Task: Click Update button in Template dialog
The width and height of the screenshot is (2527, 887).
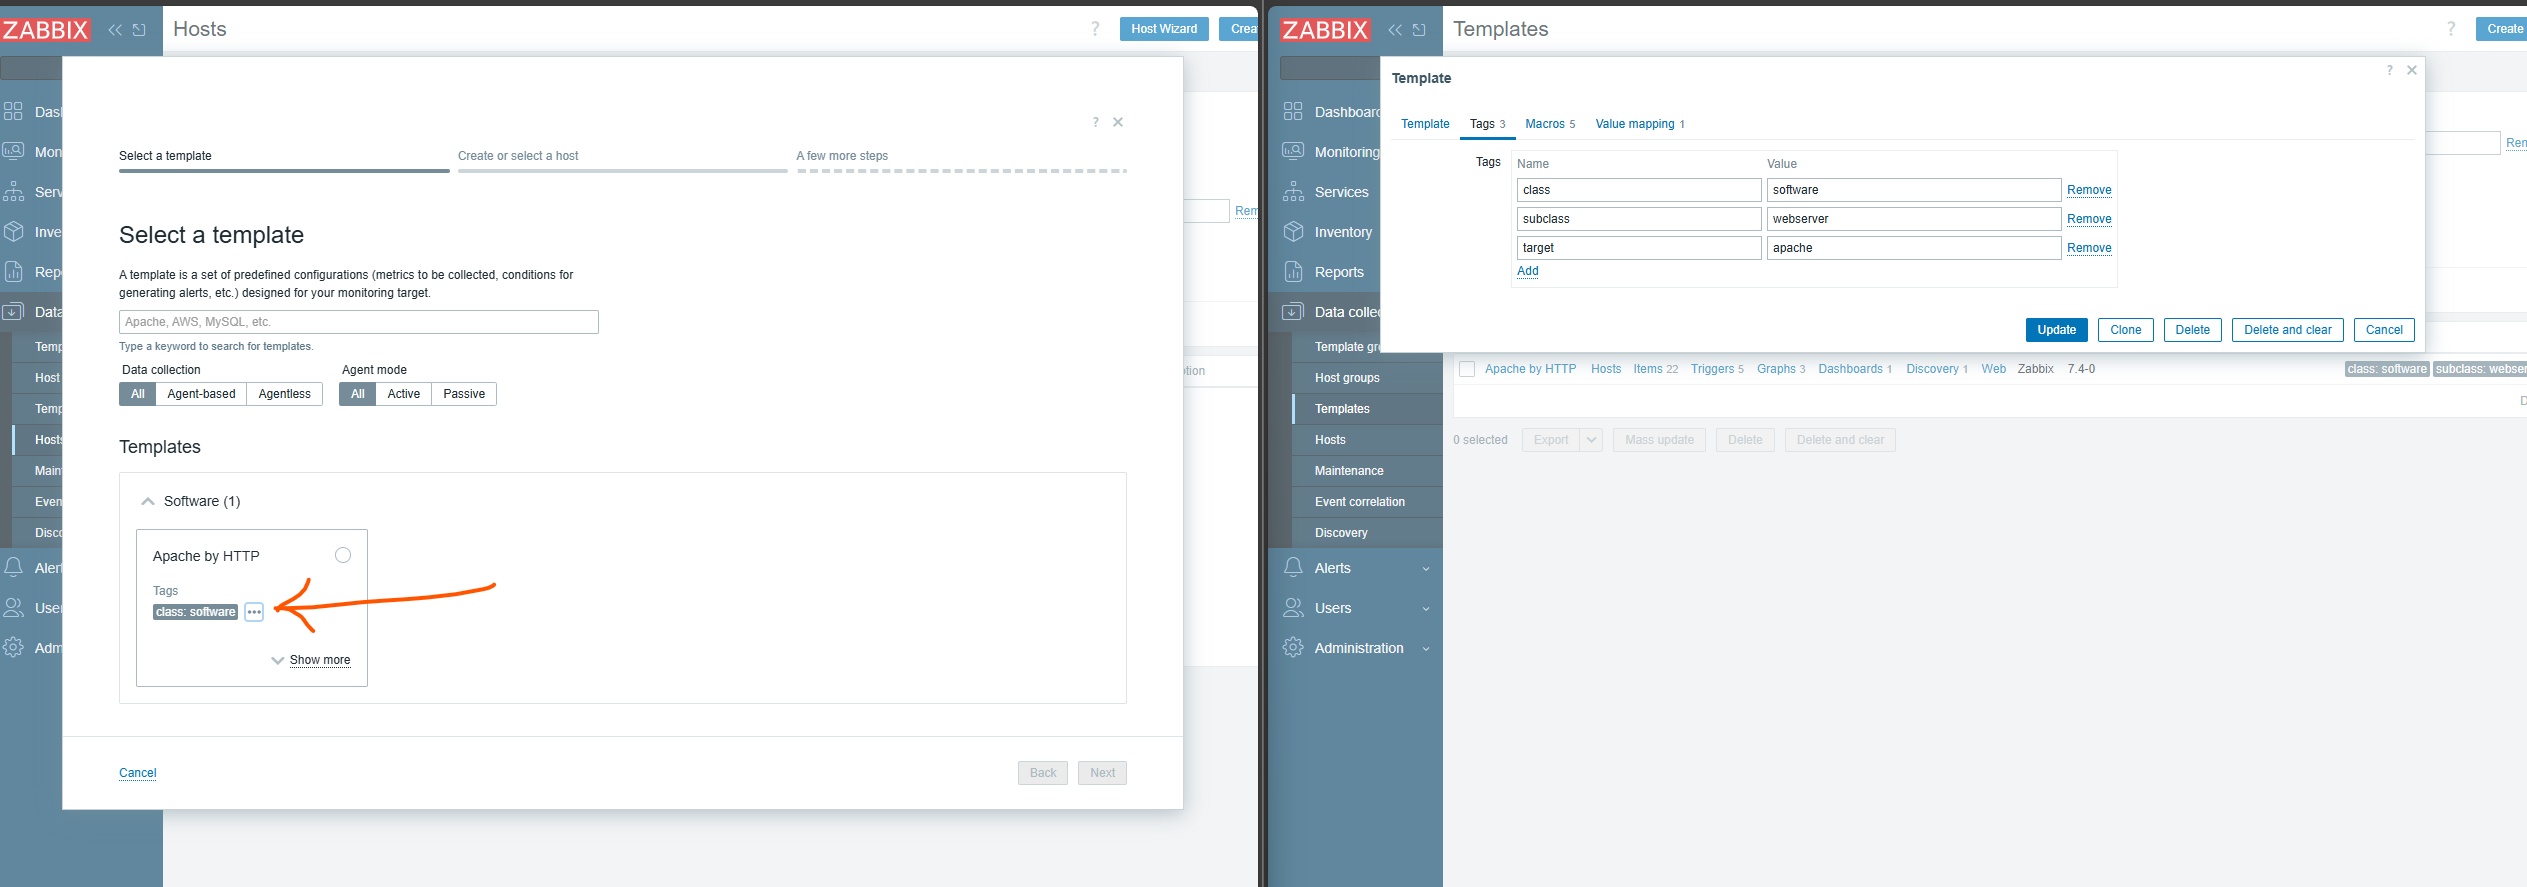Action: (x=2057, y=330)
